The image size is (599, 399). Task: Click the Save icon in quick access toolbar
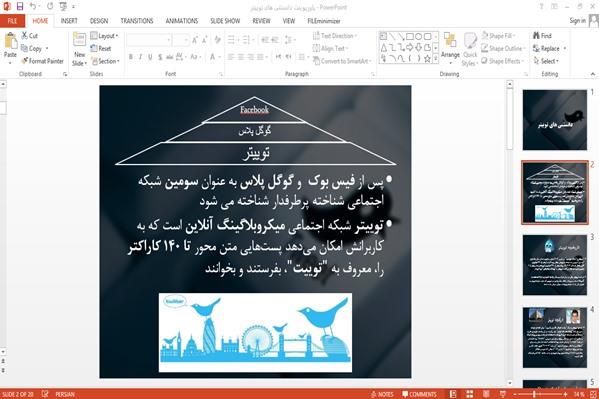pyautogui.click(x=20, y=6)
